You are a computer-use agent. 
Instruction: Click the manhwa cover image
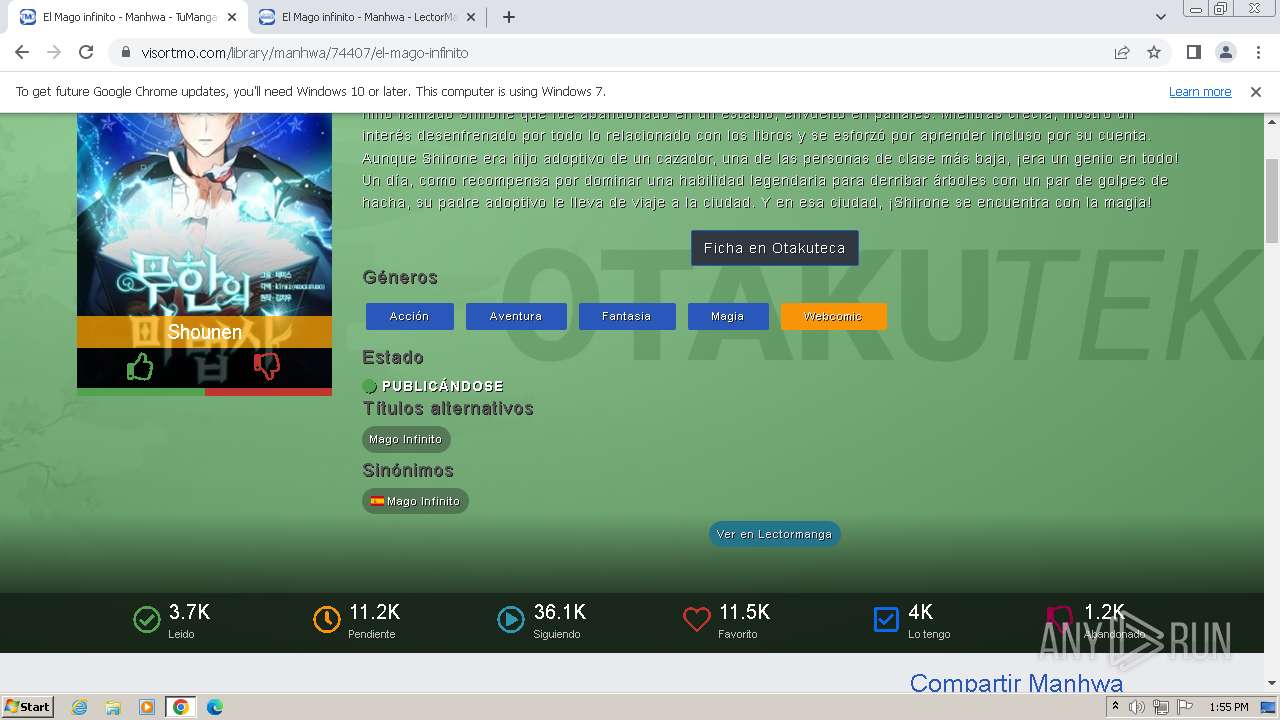(204, 215)
